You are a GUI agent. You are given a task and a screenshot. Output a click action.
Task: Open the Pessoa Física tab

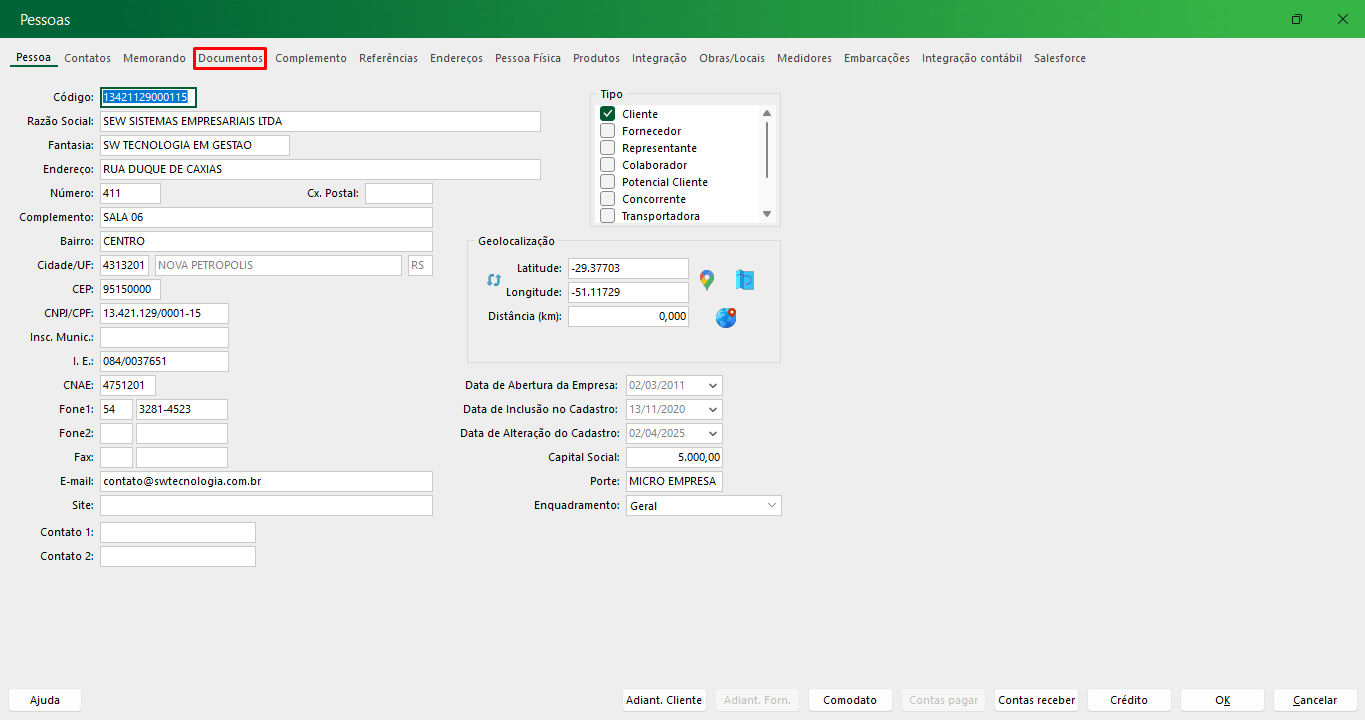528,58
